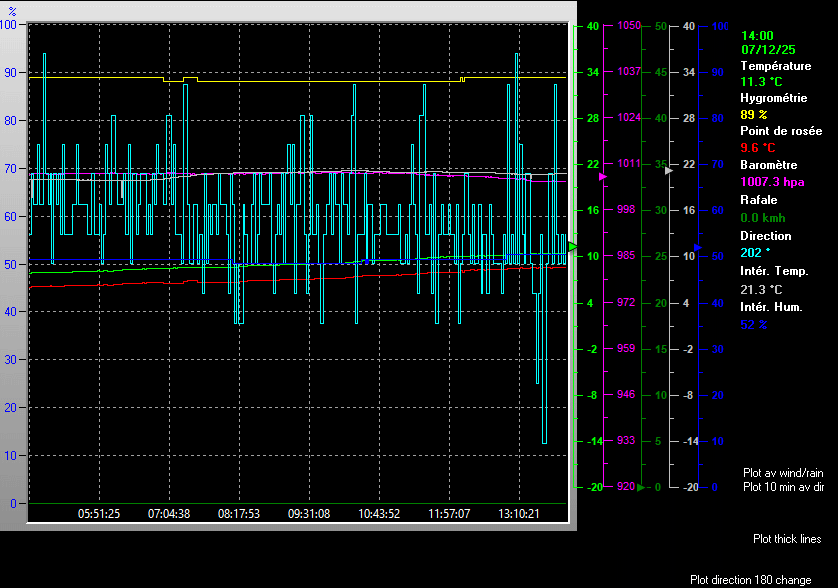Click the 1007.3 hpa pressure reading
The width and height of the screenshot is (838, 588).
771,182
